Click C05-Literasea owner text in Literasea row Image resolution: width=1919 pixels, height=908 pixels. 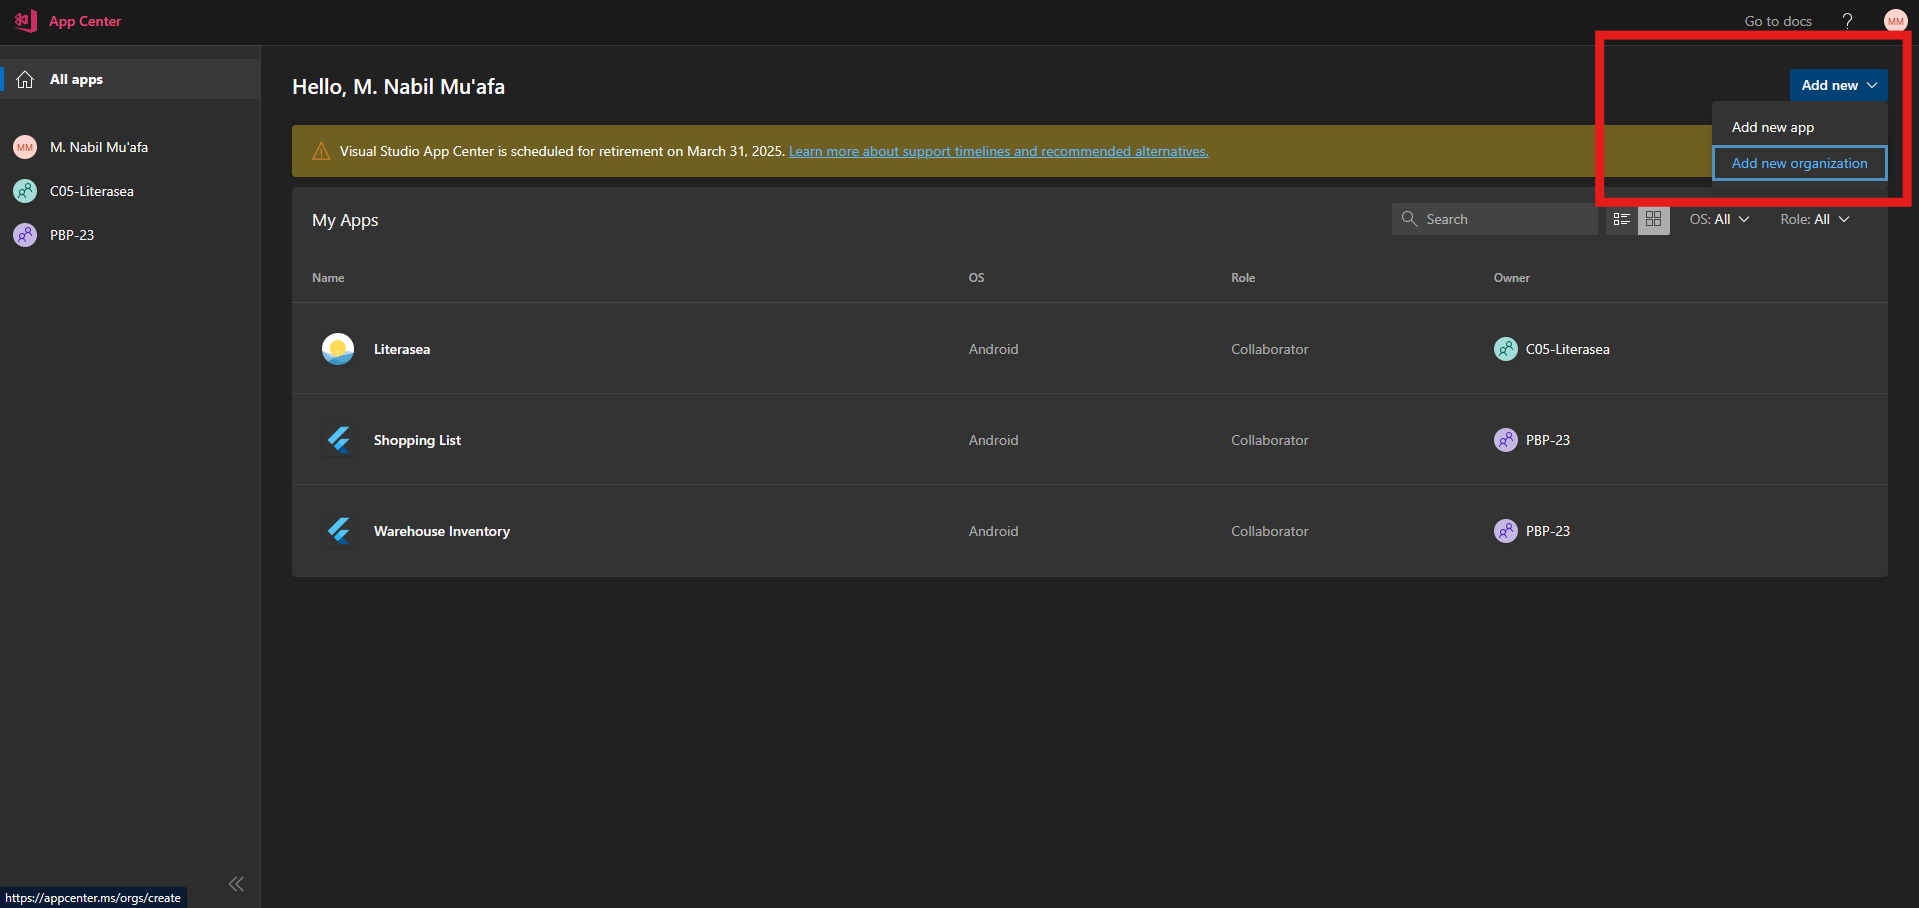pos(1568,349)
